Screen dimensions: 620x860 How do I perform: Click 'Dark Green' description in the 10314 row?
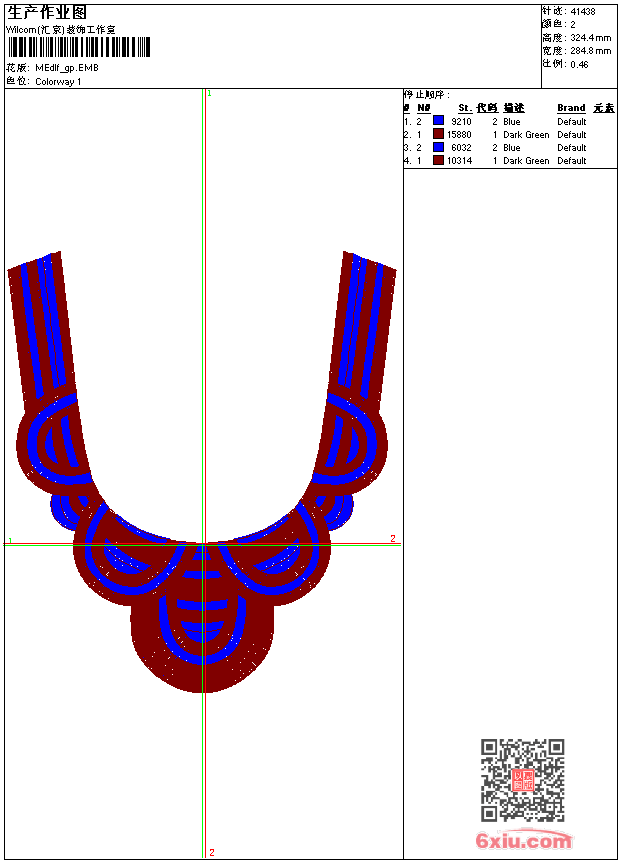point(526,161)
